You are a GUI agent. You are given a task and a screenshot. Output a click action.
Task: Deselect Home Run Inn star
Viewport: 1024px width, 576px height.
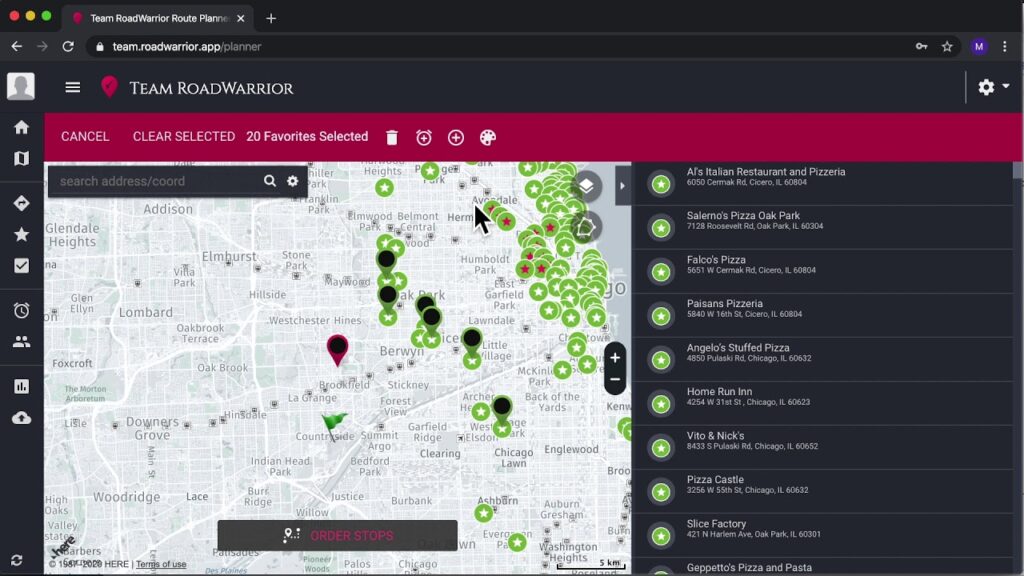tap(661, 404)
